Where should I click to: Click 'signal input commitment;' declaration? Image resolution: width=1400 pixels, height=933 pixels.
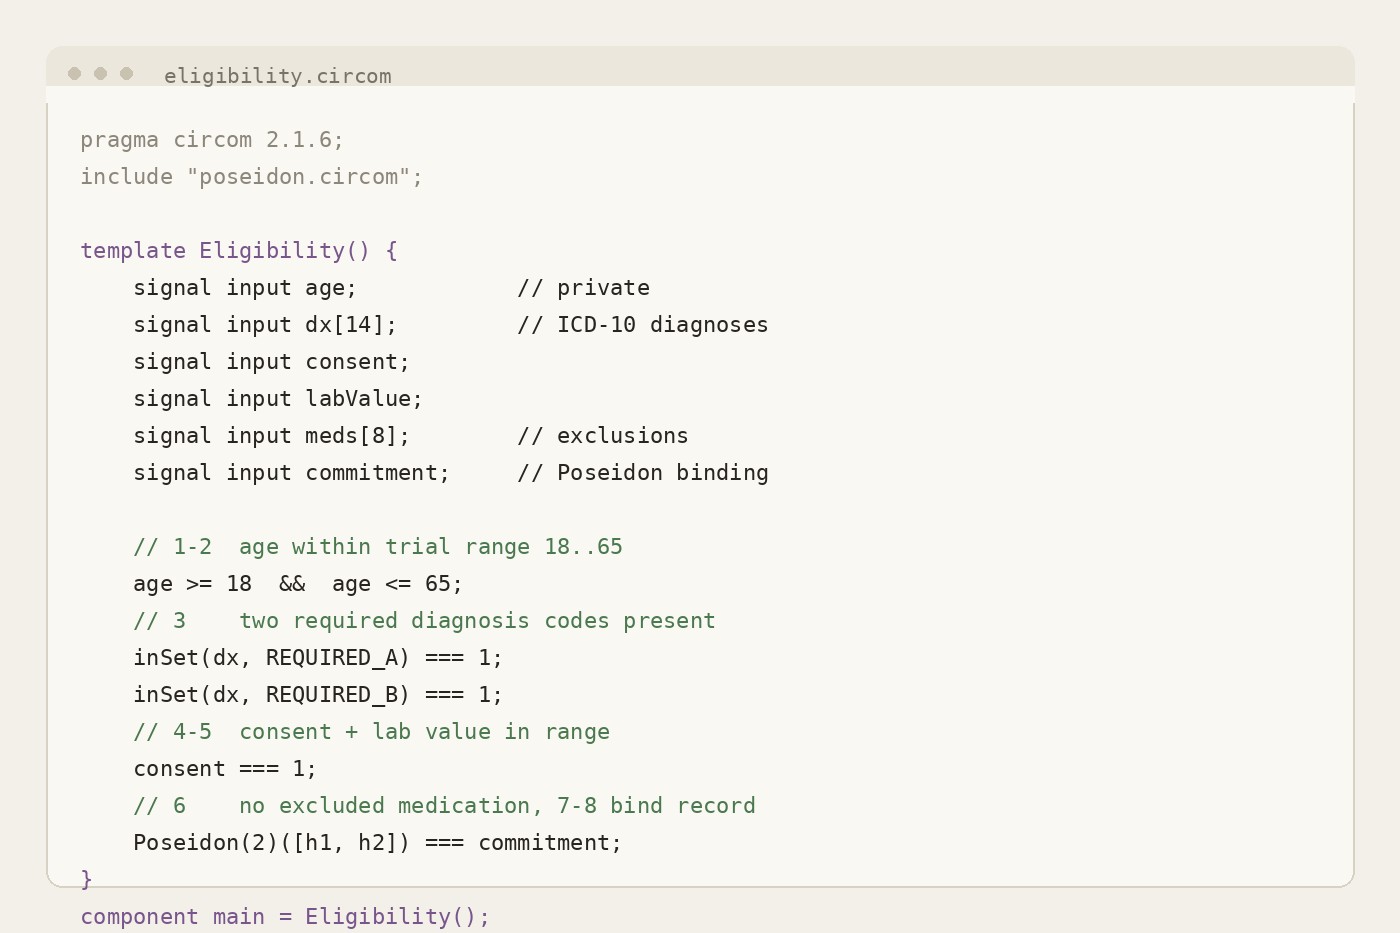292,473
